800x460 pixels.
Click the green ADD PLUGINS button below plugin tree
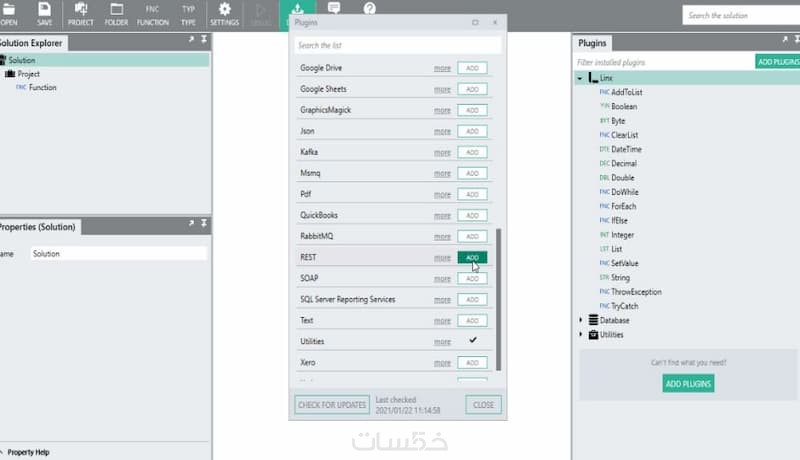click(x=688, y=384)
